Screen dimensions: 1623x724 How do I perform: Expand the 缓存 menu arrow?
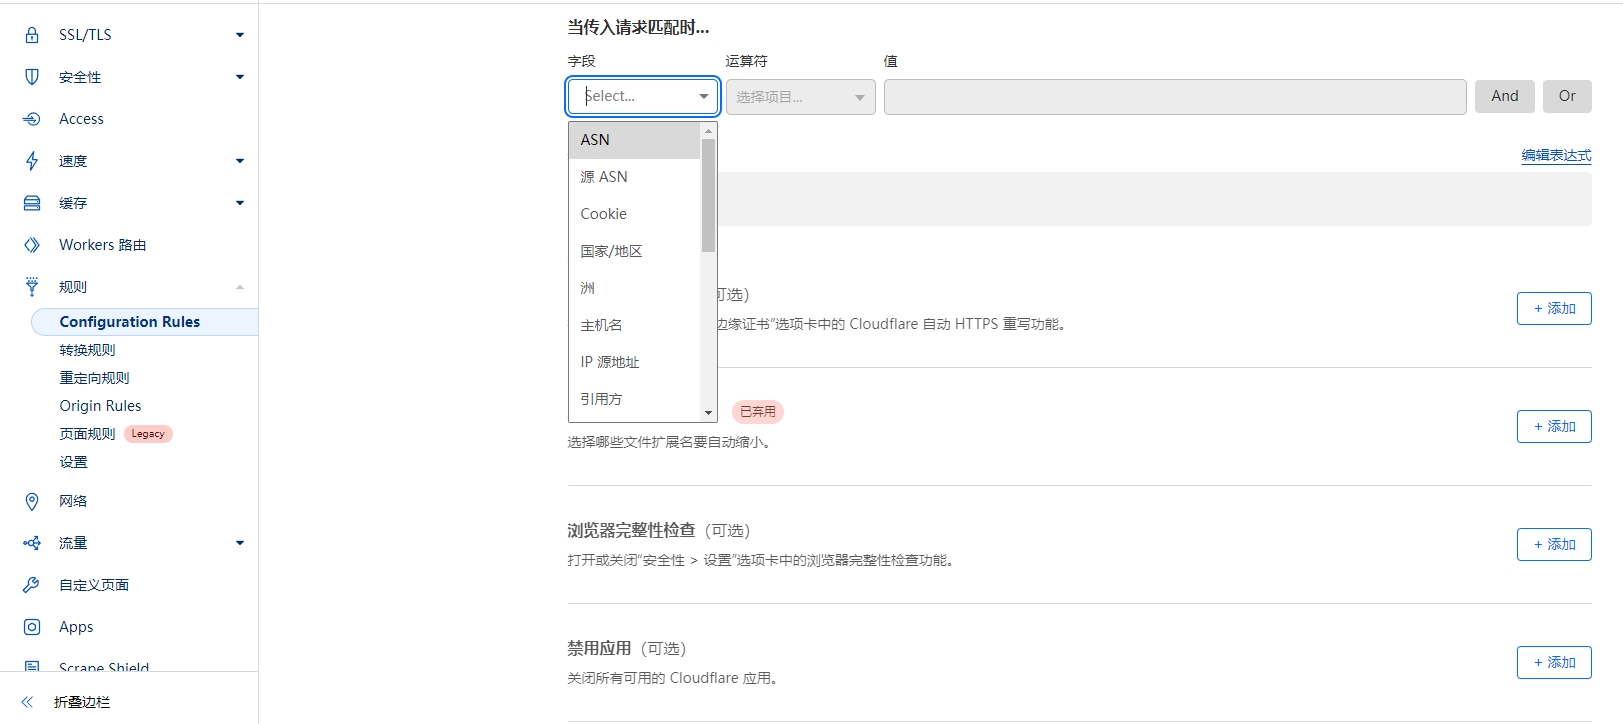point(240,203)
